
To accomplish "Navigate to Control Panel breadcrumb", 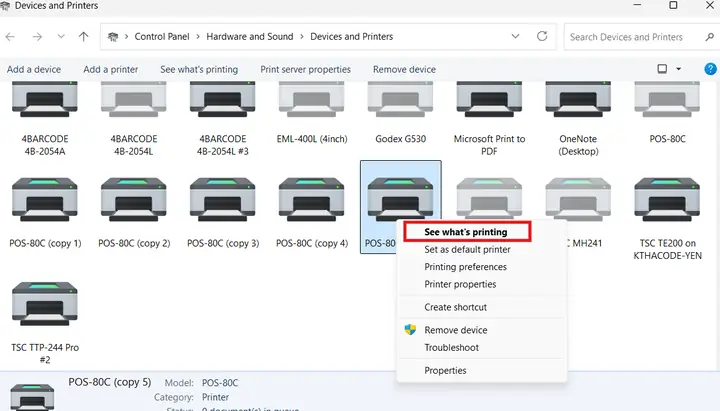I will [x=162, y=37].
